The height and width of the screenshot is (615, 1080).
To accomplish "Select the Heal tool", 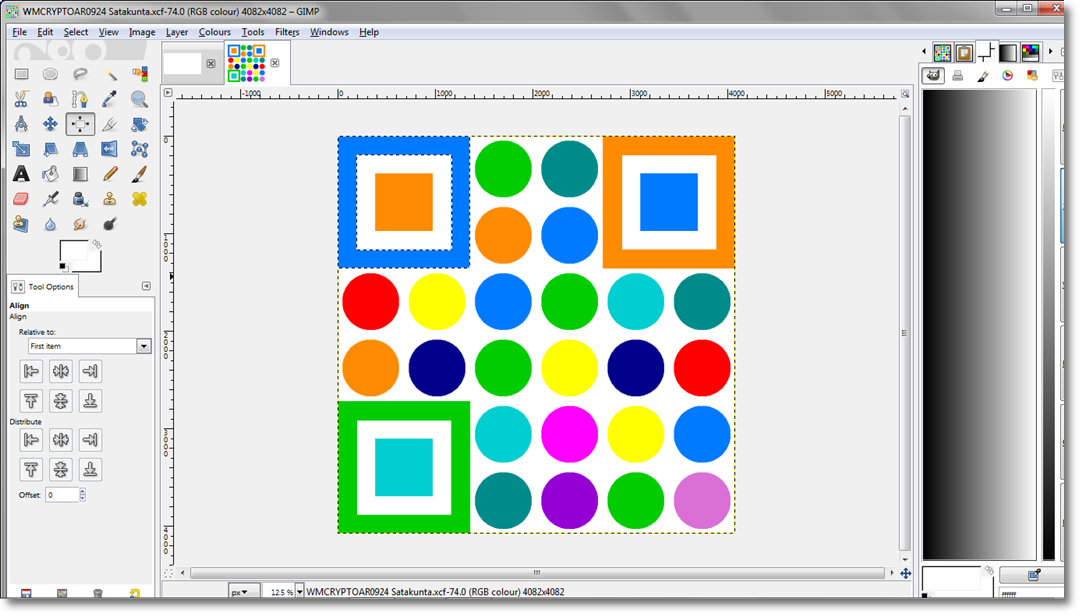I will pyautogui.click(x=139, y=199).
